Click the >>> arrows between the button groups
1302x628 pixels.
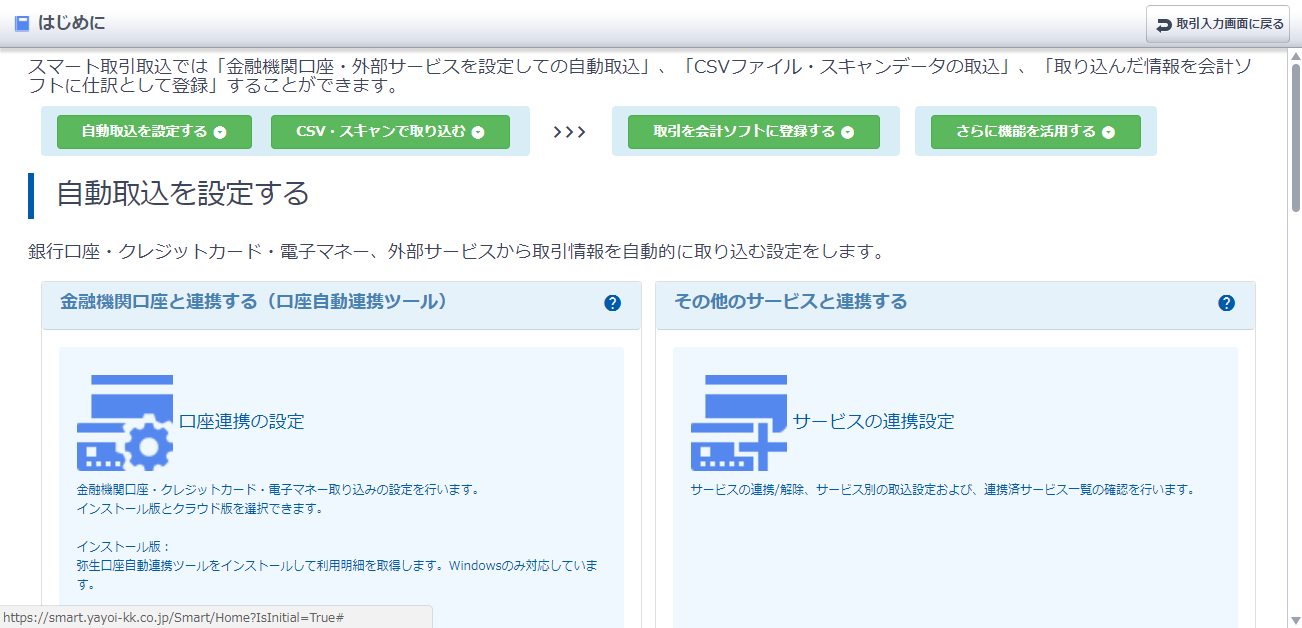(x=569, y=132)
